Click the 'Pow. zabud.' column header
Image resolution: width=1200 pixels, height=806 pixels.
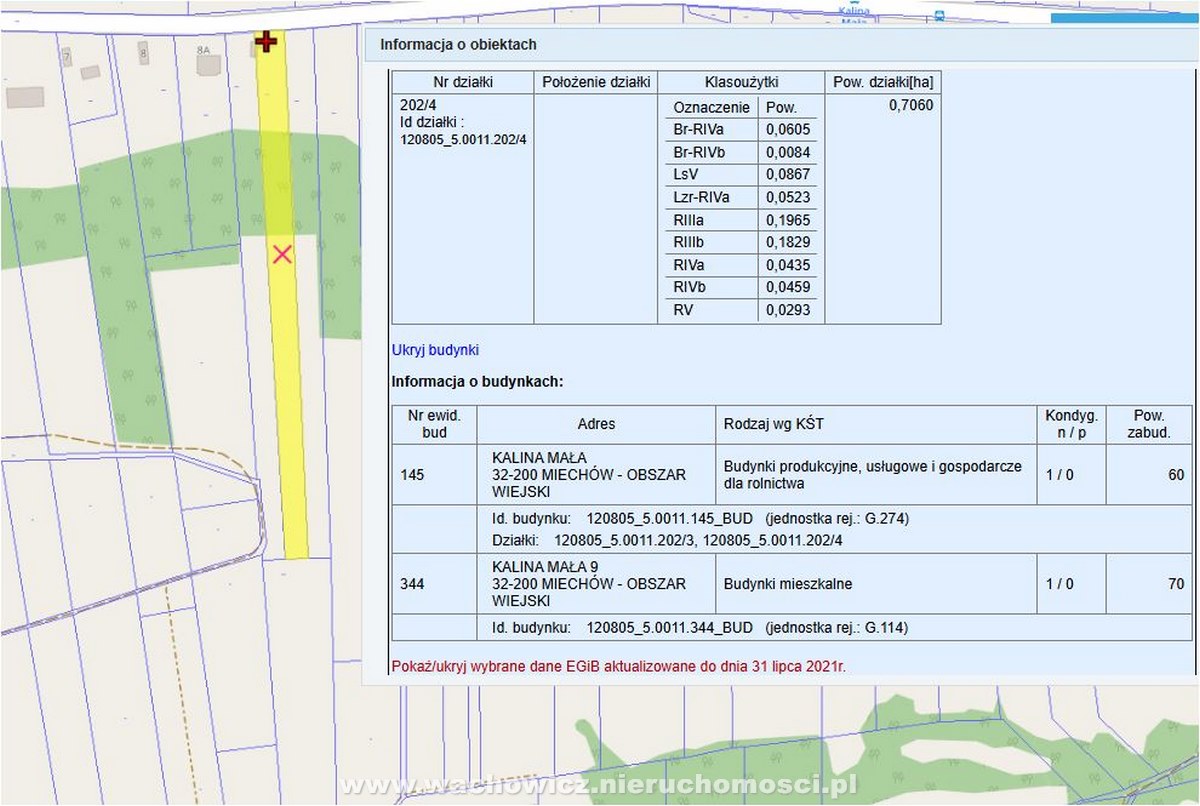pos(1148,424)
